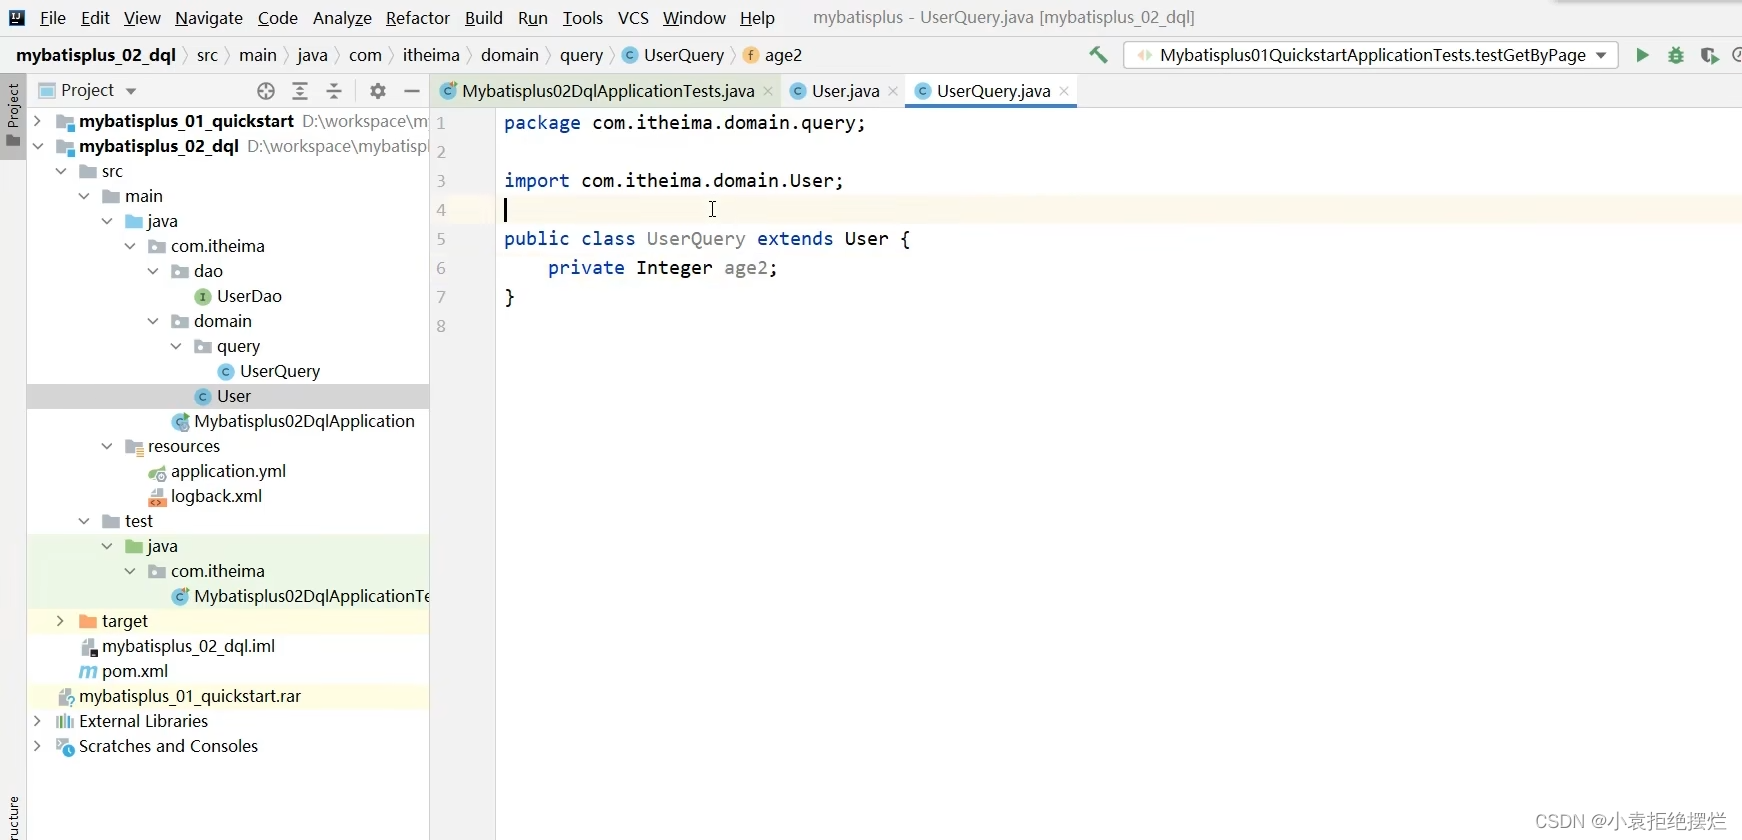Click the itheima breadcrumb
The image size is (1742, 840).
point(431,55)
